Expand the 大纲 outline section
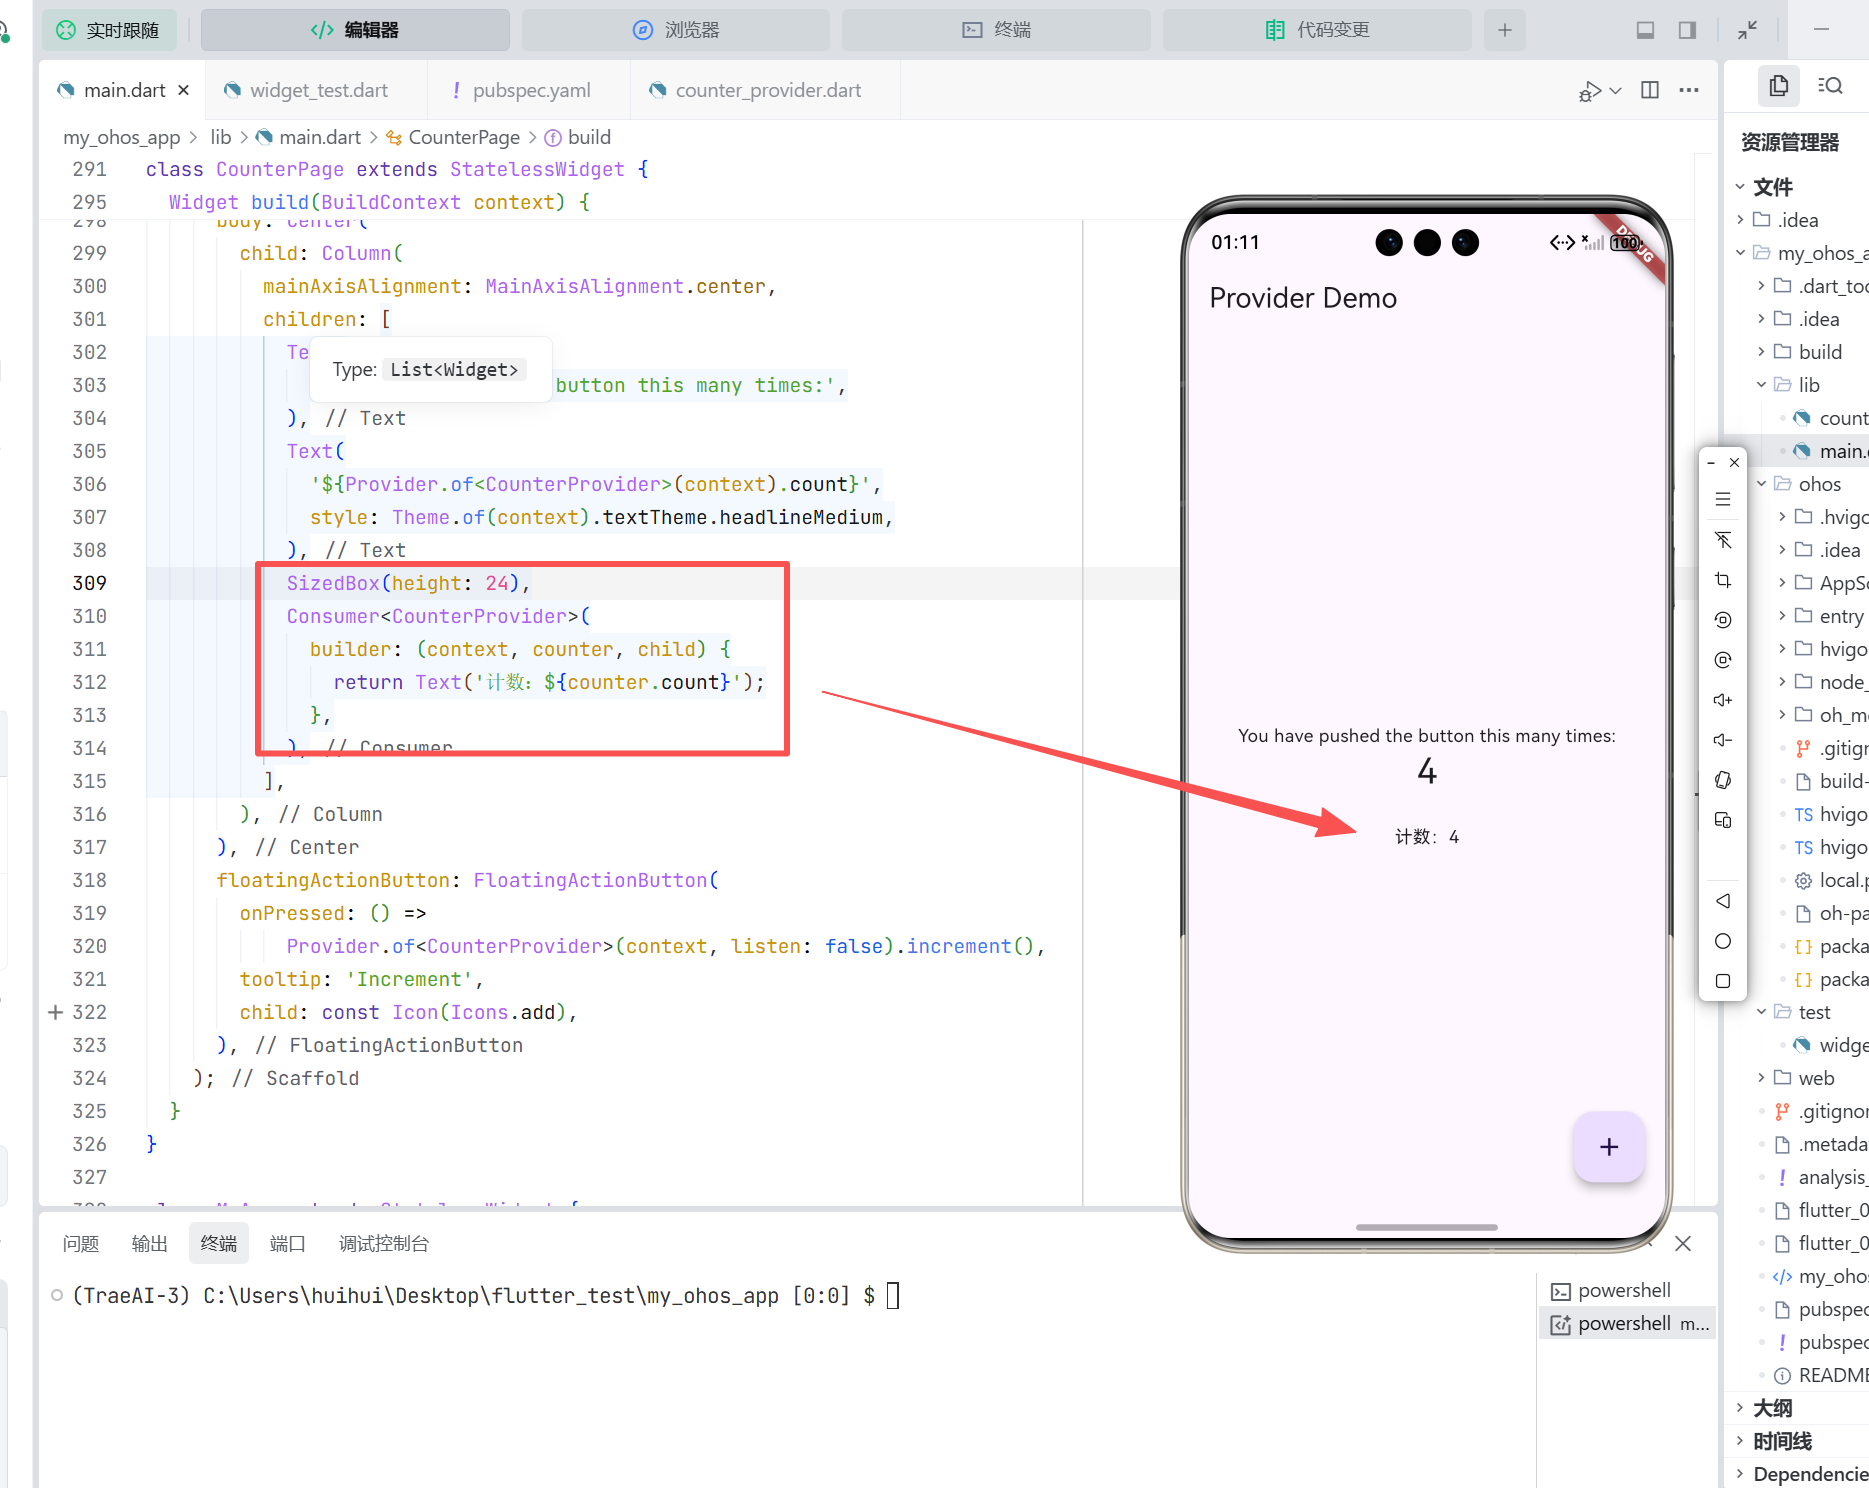The width and height of the screenshot is (1869, 1488). [1740, 1408]
